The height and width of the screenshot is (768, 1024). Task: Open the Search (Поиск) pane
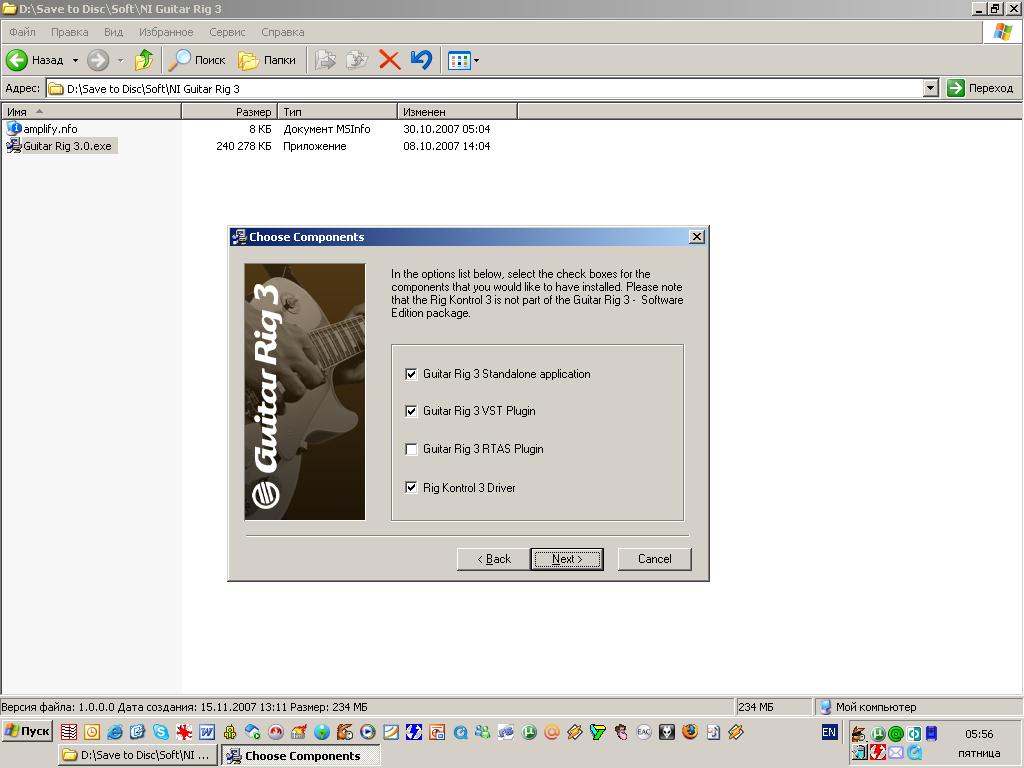197,60
